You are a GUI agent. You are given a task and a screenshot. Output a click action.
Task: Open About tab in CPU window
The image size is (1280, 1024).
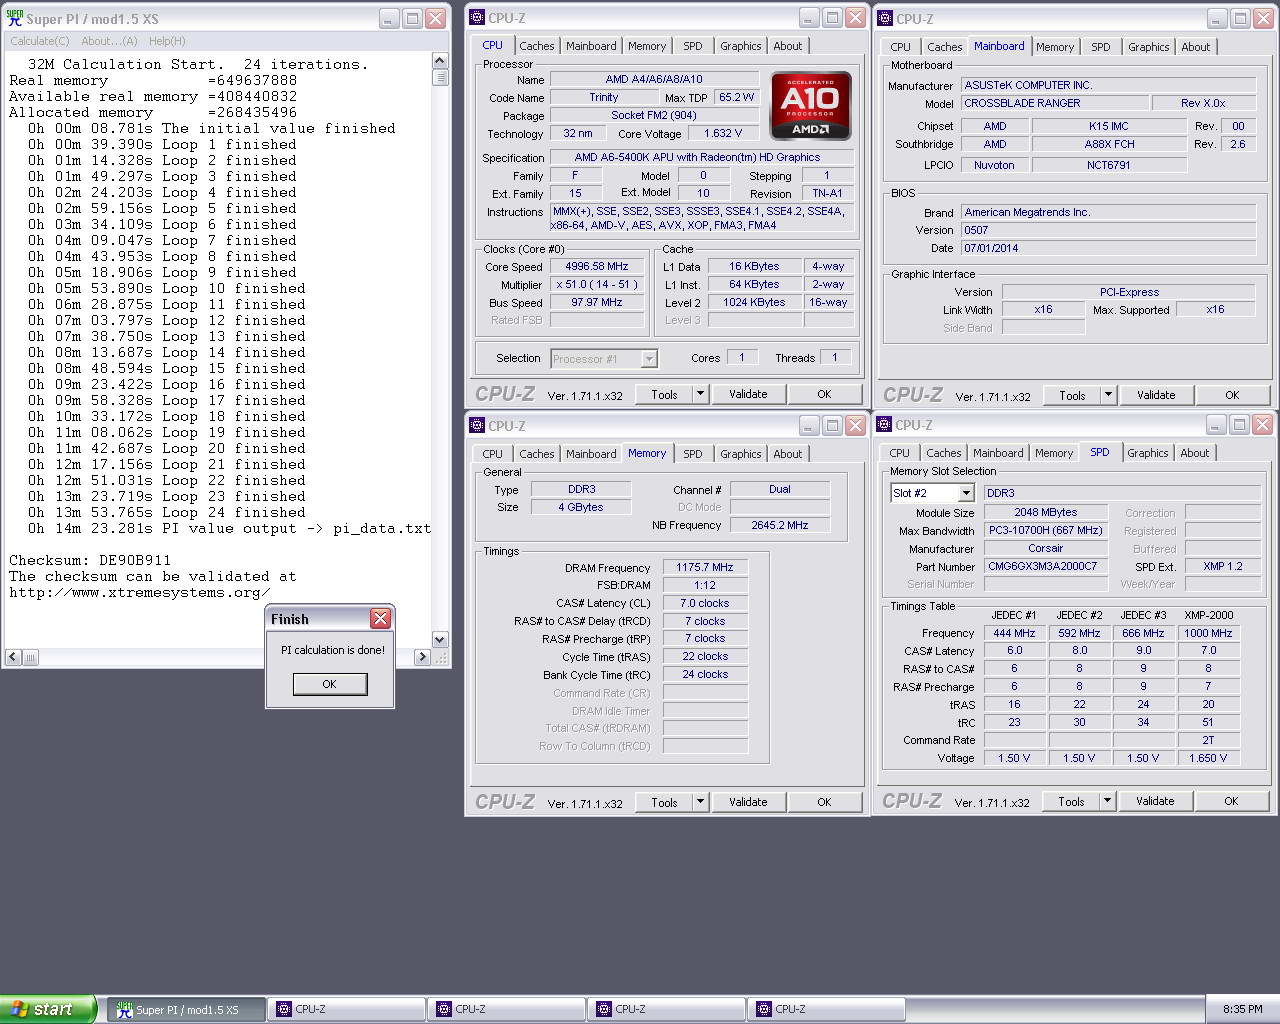tap(788, 46)
